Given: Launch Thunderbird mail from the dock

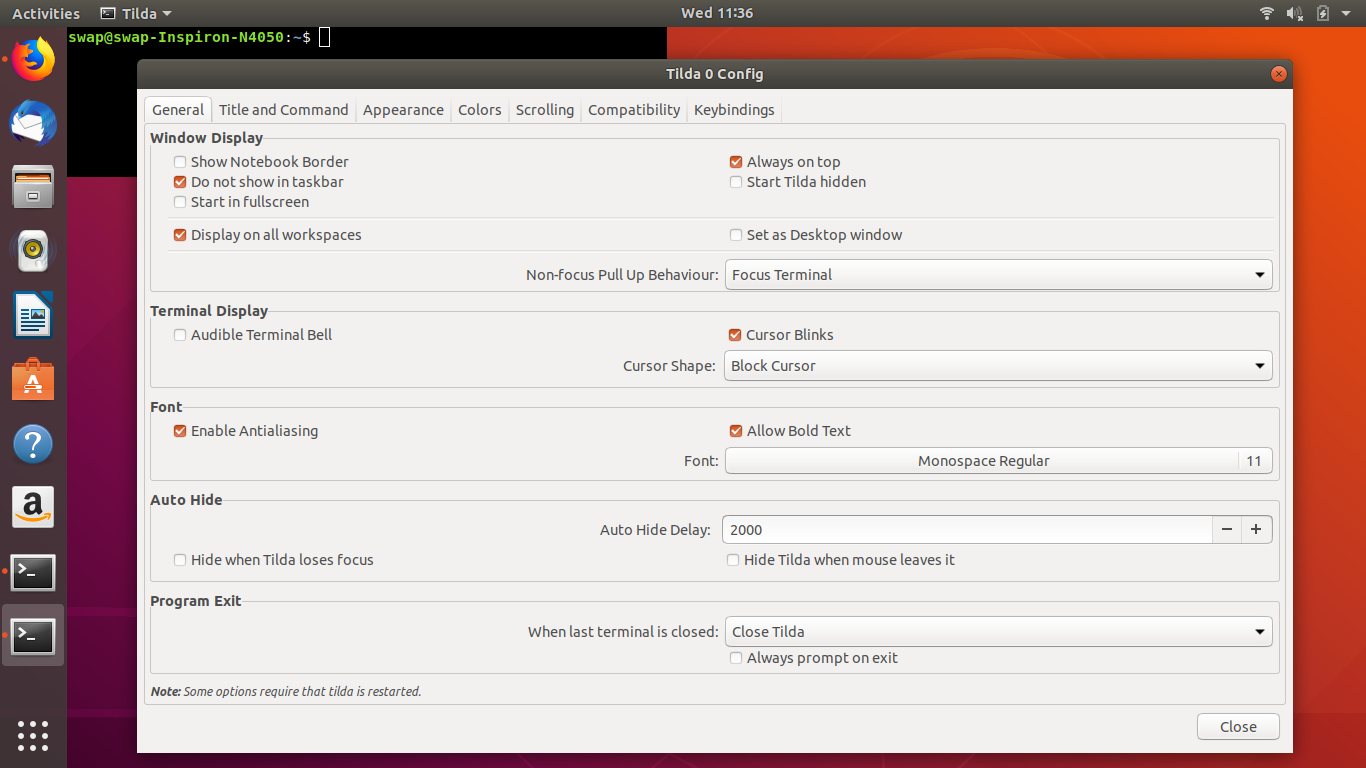Looking at the screenshot, I should (x=33, y=124).
